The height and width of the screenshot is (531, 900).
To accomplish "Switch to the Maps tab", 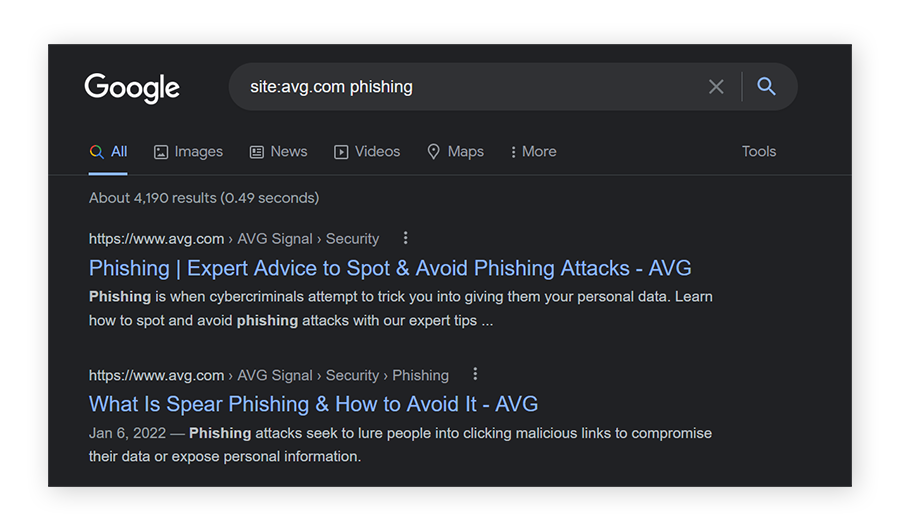I will [465, 152].
